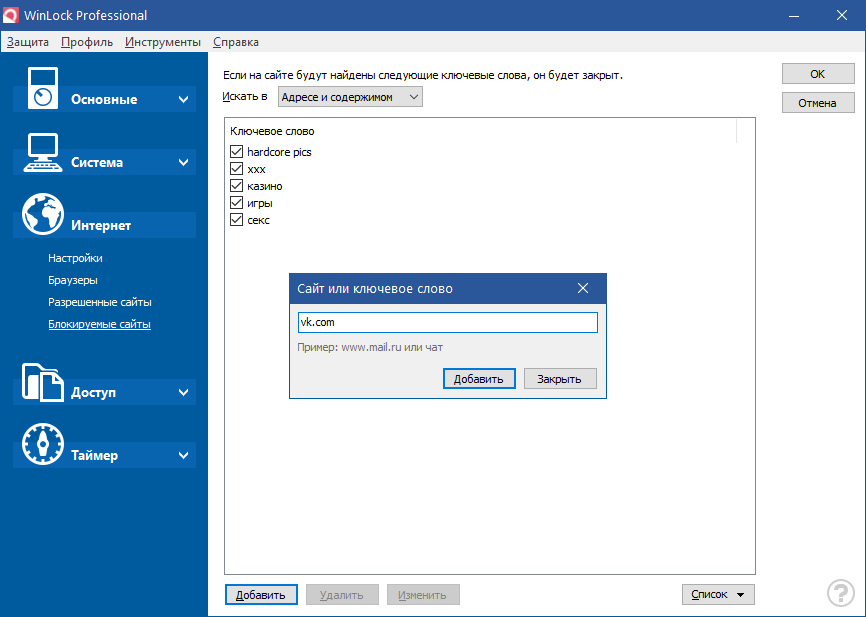
Task: Open the Разрешенные сайты link
Action: (x=100, y=302)
